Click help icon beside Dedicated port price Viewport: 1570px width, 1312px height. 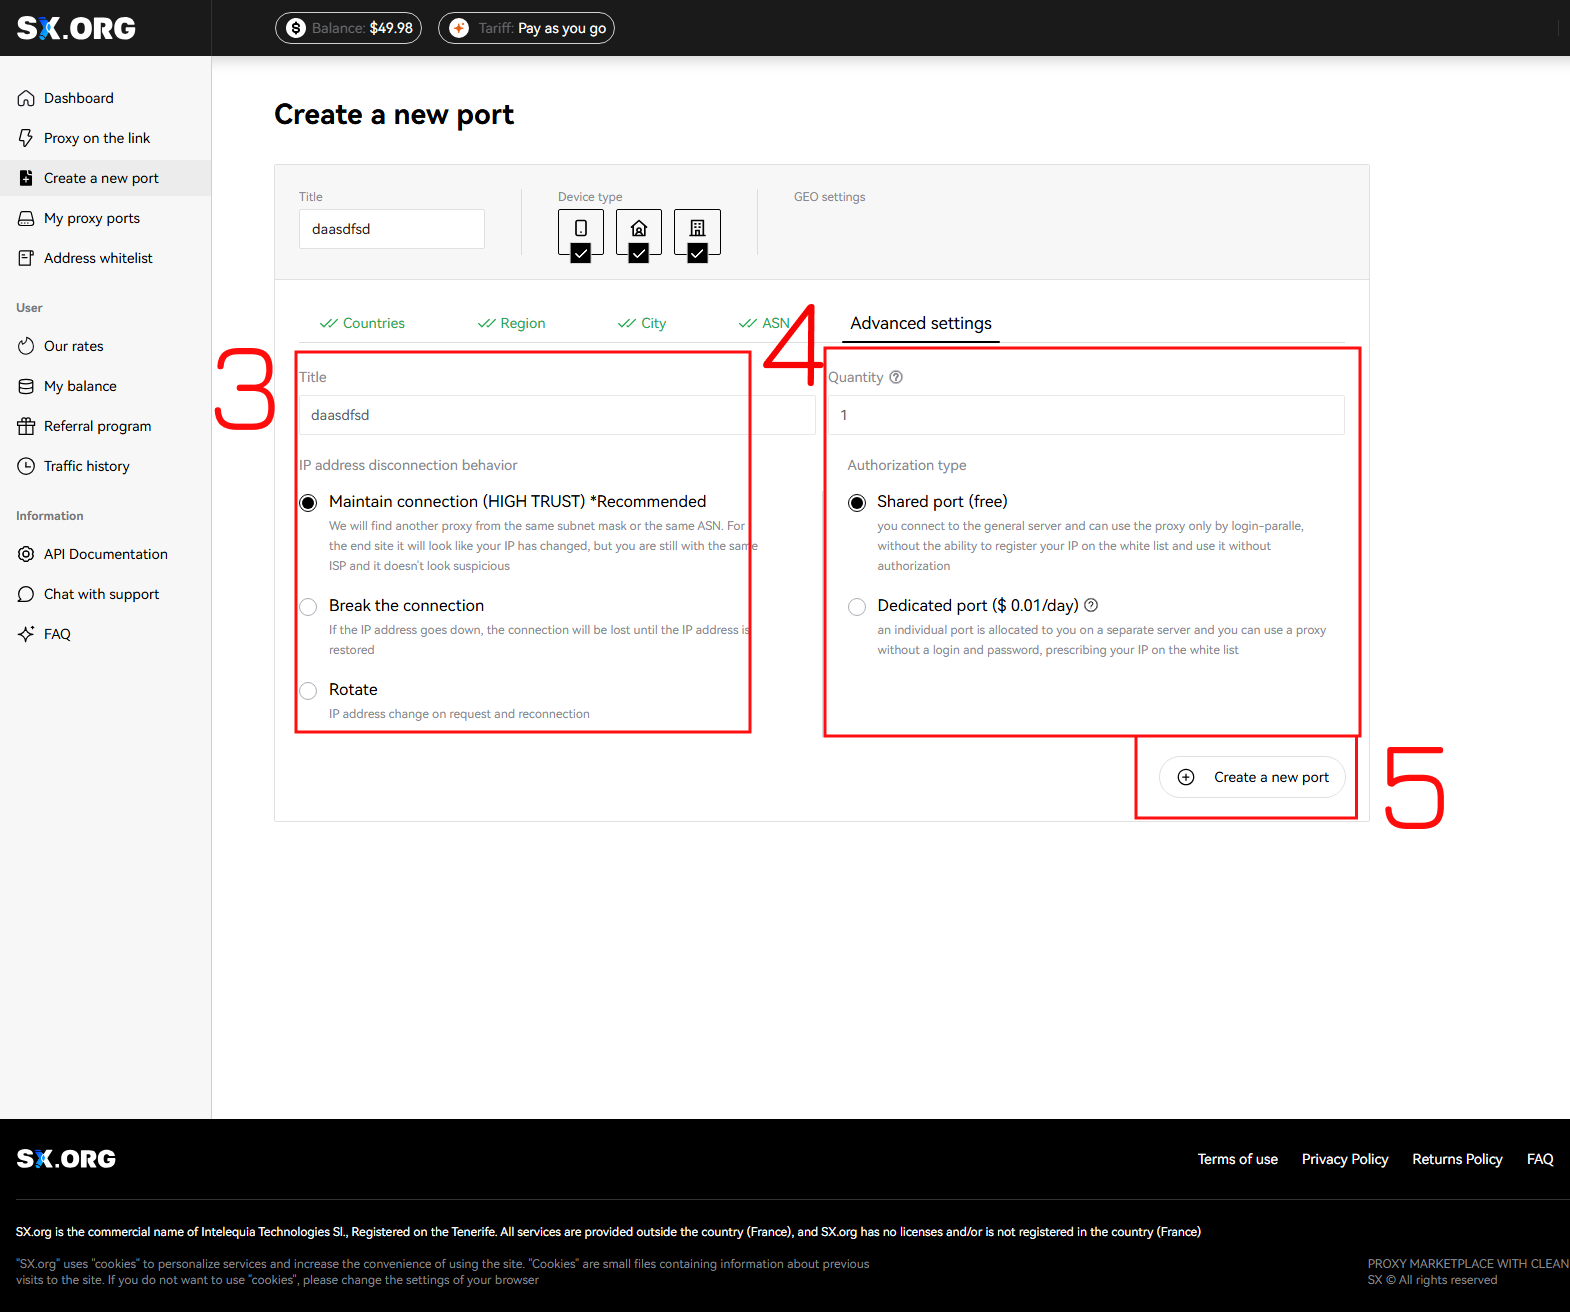(x=1091, y=605)
